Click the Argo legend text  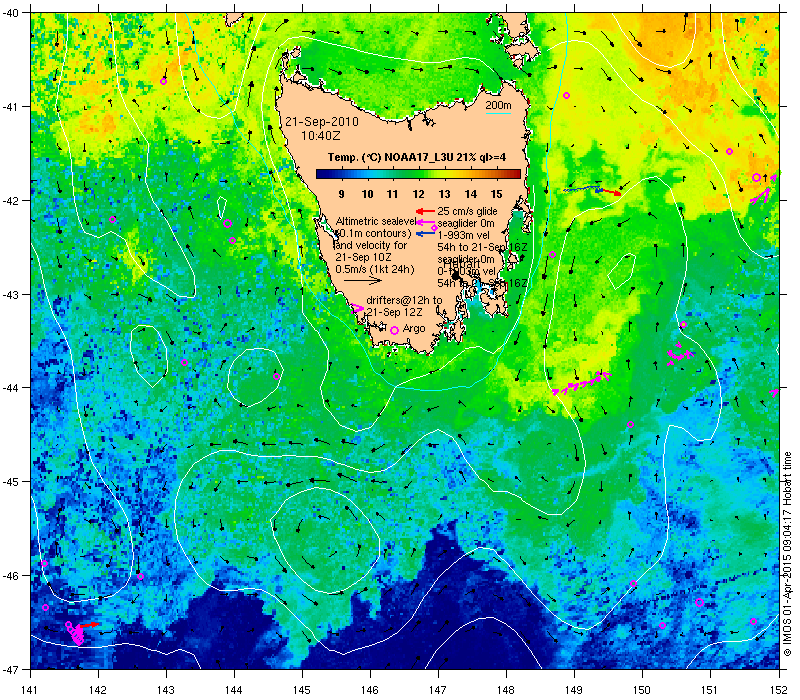click(414, 329)
